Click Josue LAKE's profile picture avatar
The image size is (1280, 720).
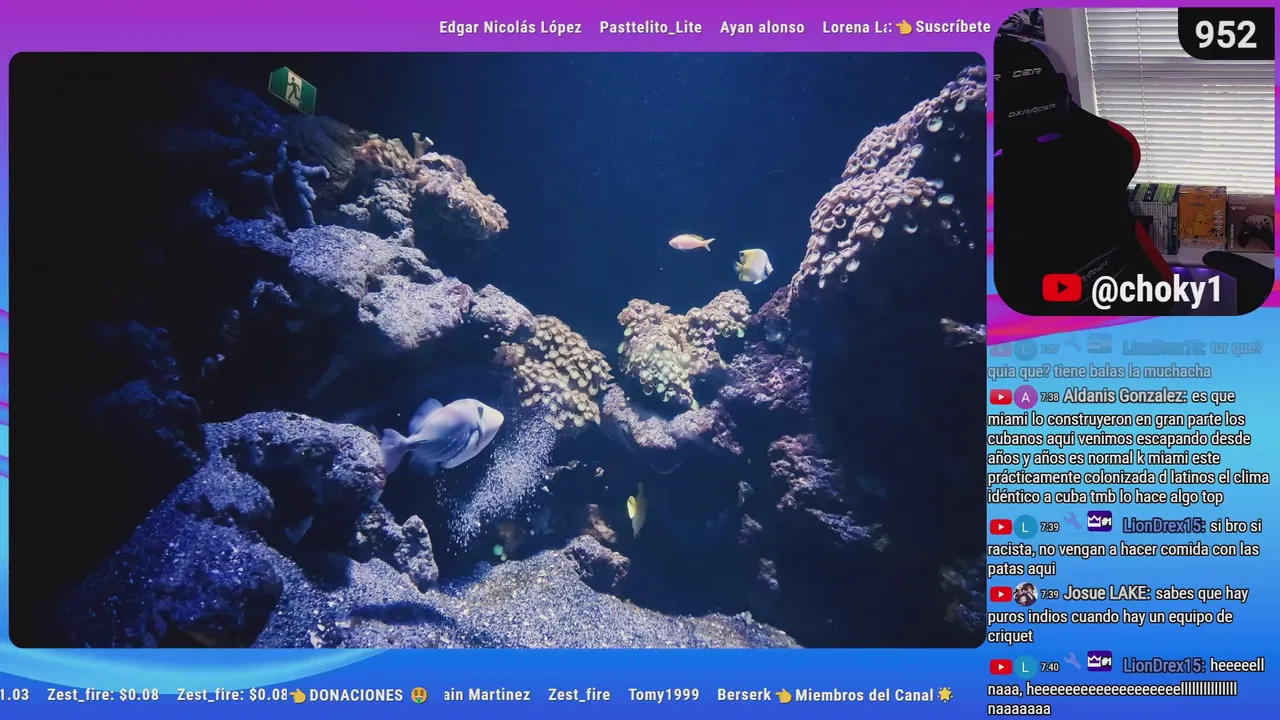tap(1026, 595)
